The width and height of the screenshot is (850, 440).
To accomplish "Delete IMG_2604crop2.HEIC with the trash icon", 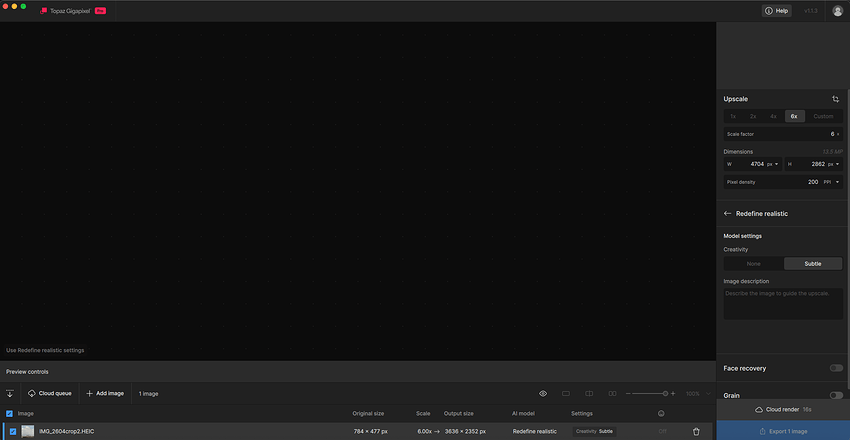I will [696, 431].
